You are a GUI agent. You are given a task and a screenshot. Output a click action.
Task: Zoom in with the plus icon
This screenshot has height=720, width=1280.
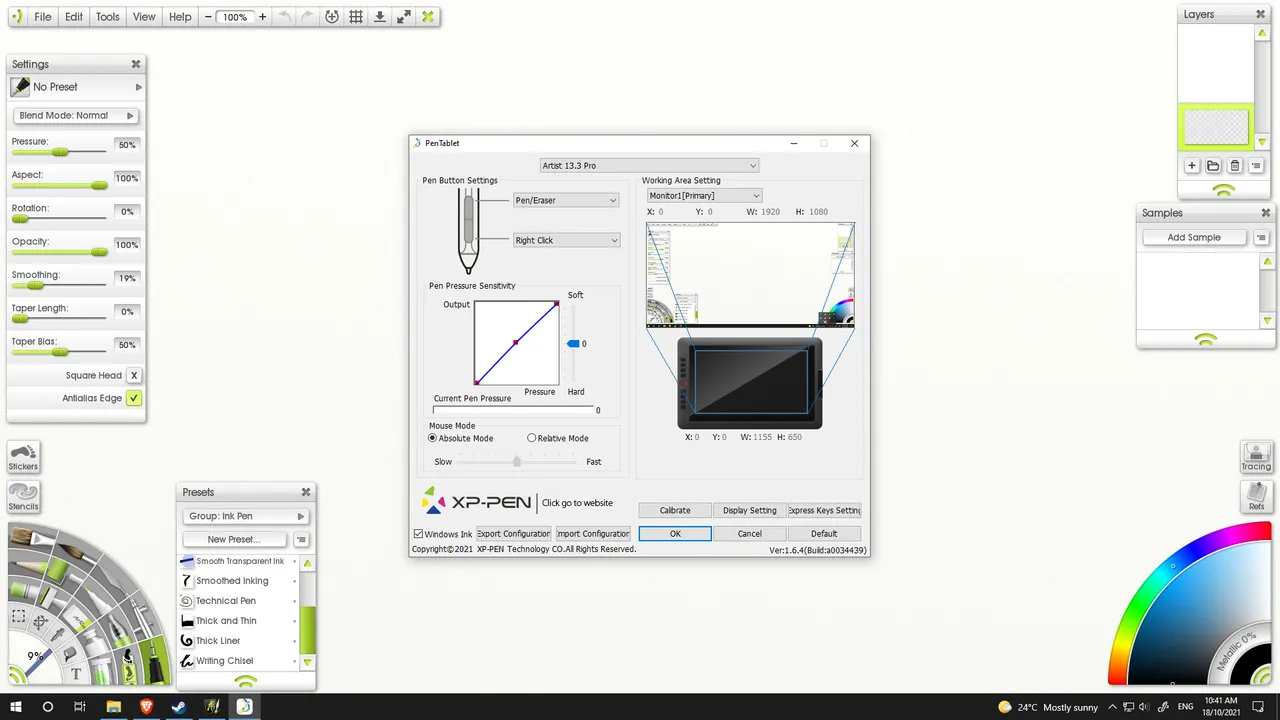pyautogui.click(x=263, y=17)
